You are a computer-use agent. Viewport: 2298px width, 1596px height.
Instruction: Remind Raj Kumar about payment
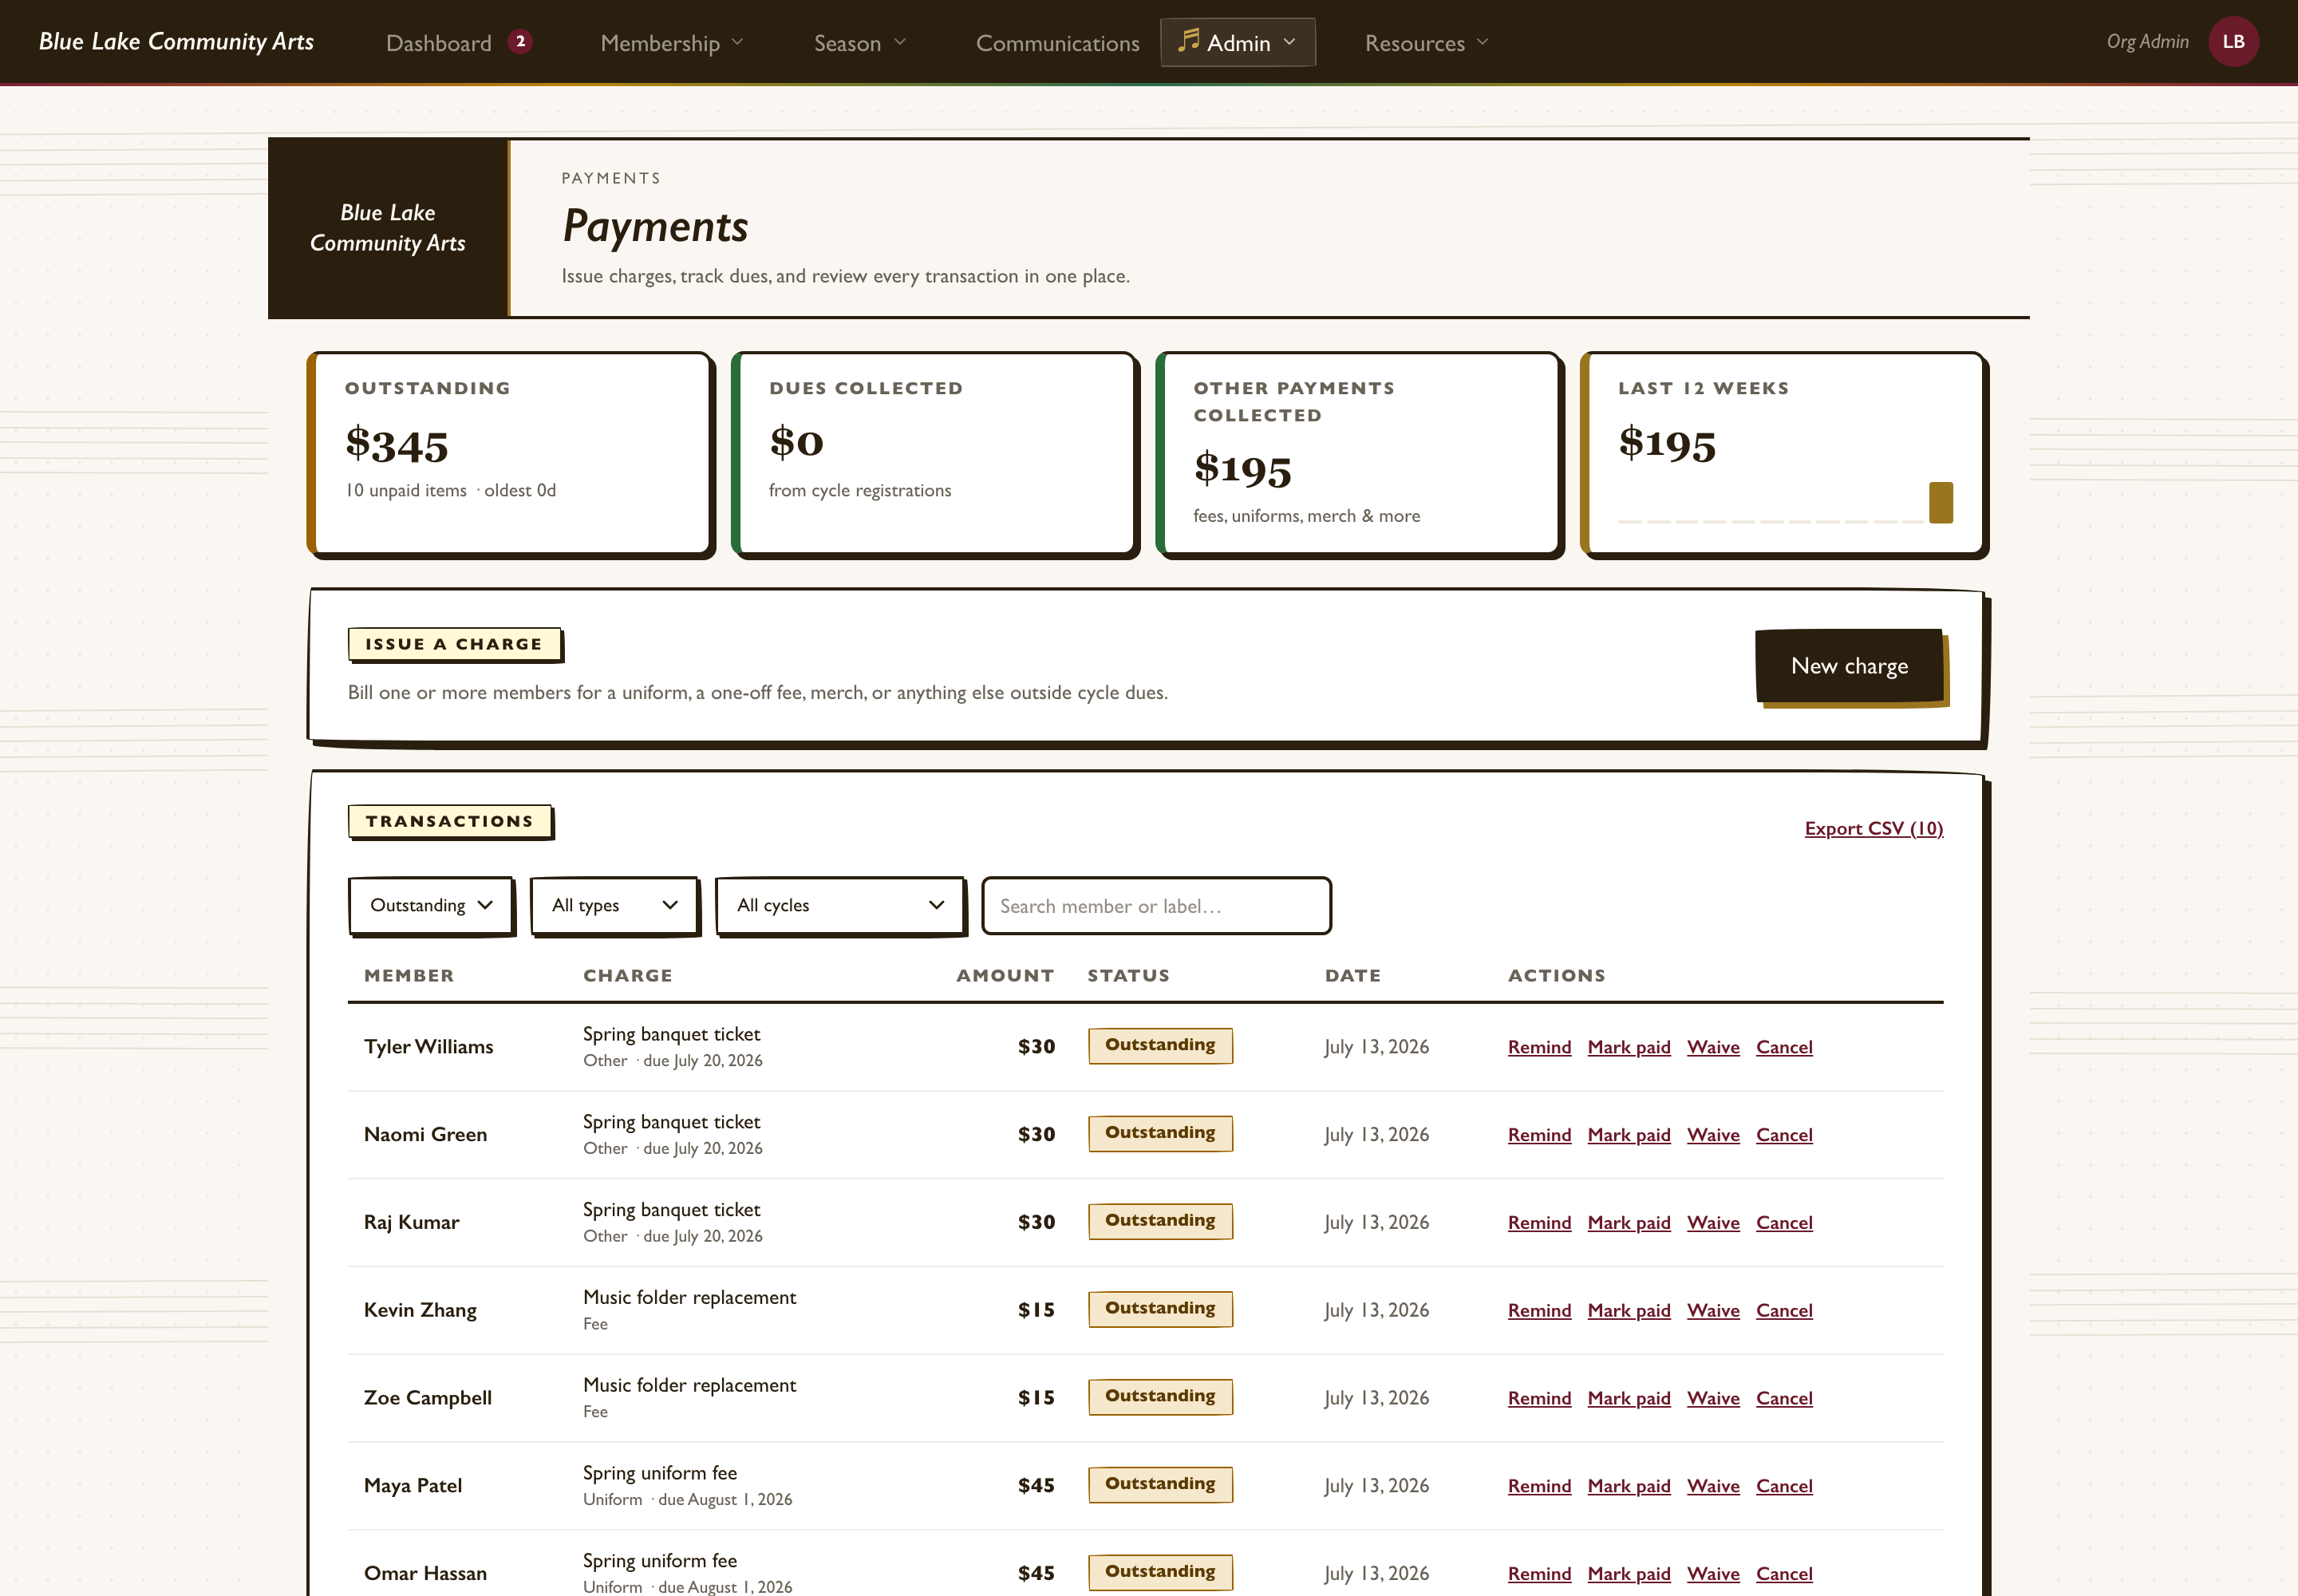1539,1223
